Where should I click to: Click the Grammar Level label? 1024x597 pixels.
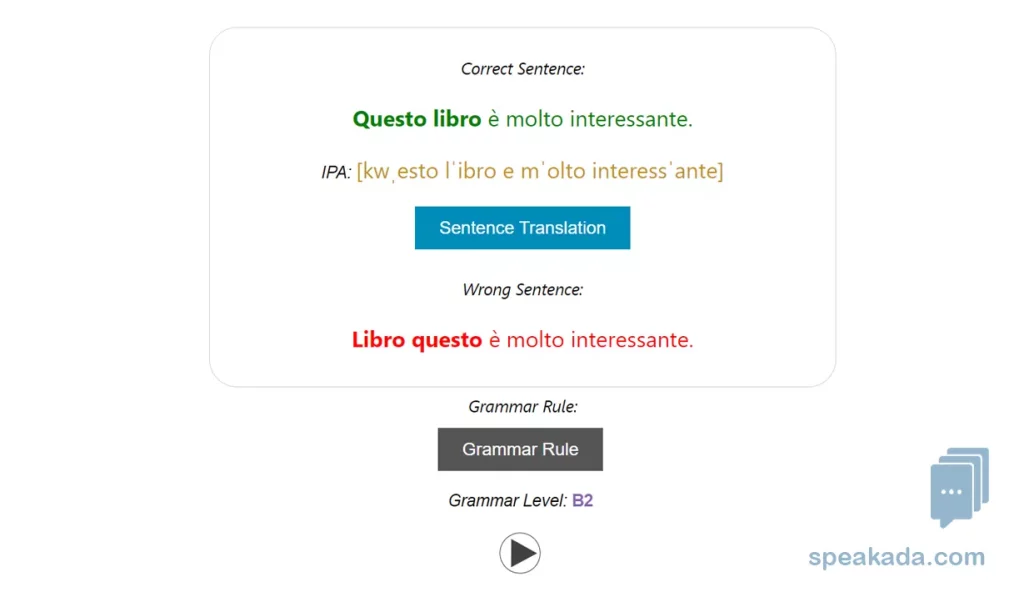click(x=510, y=501)
